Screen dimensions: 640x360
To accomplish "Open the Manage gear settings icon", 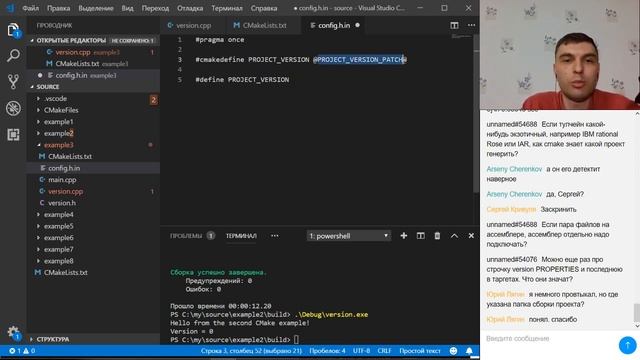I will click(x=13, y=332).
